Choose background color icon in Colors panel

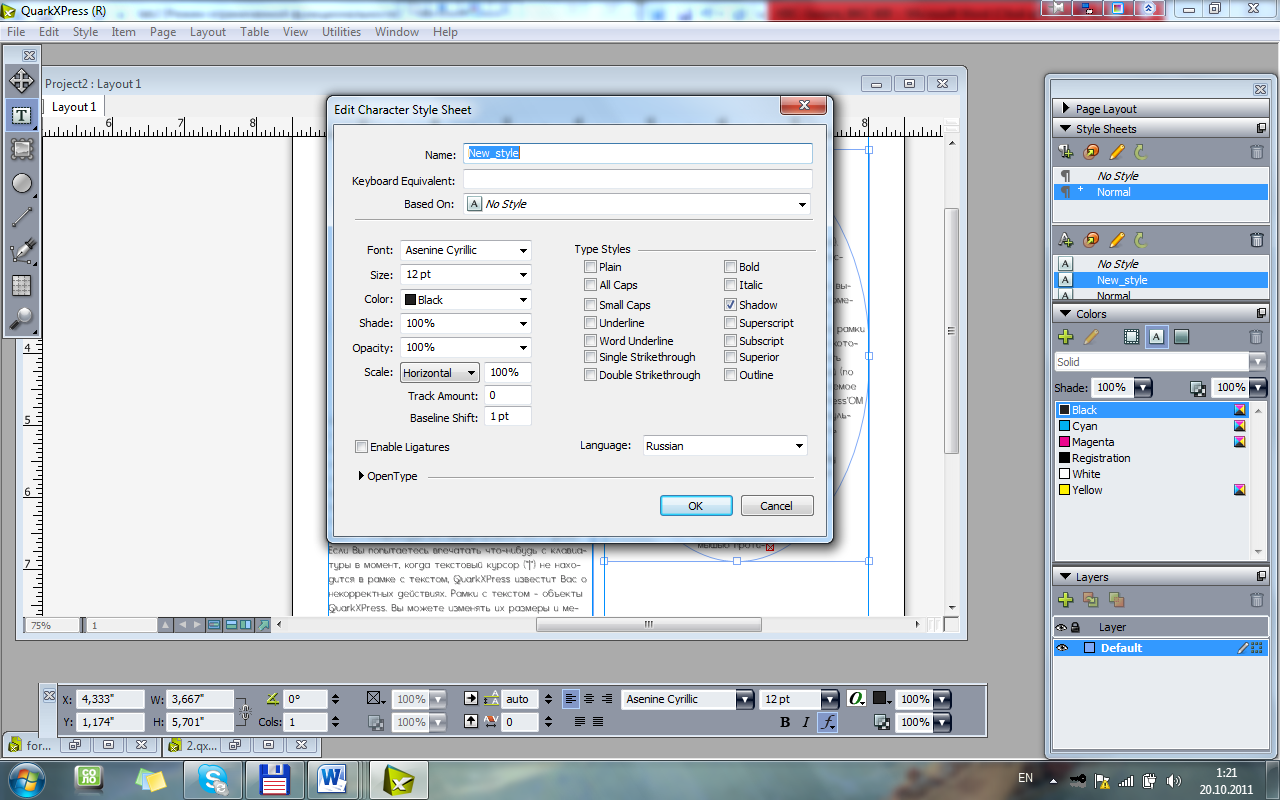(1182, 338)
